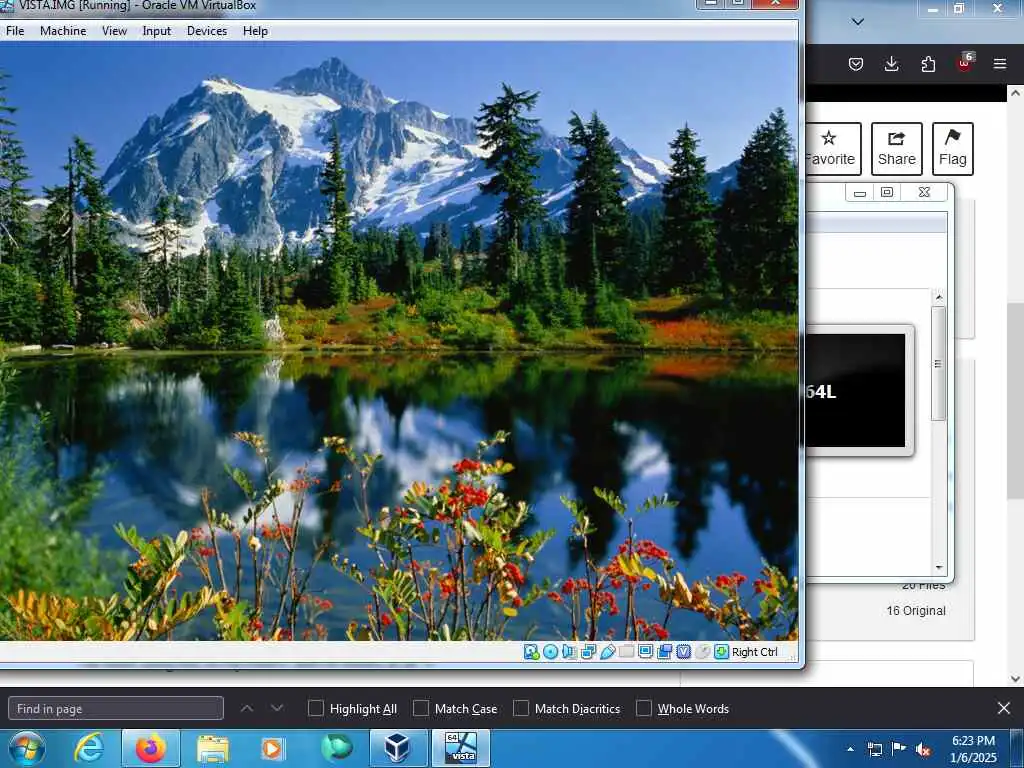Screen dimensions: 1024x768
Task: Minimize the embedded emulator window on the page
Action: (859, 192)
